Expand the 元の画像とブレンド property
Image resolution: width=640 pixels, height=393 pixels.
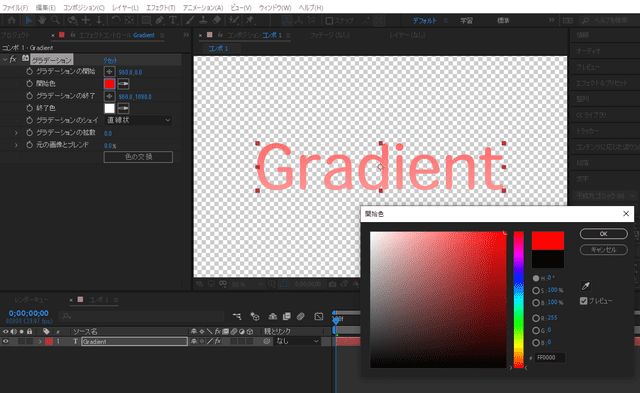[16, 145]
